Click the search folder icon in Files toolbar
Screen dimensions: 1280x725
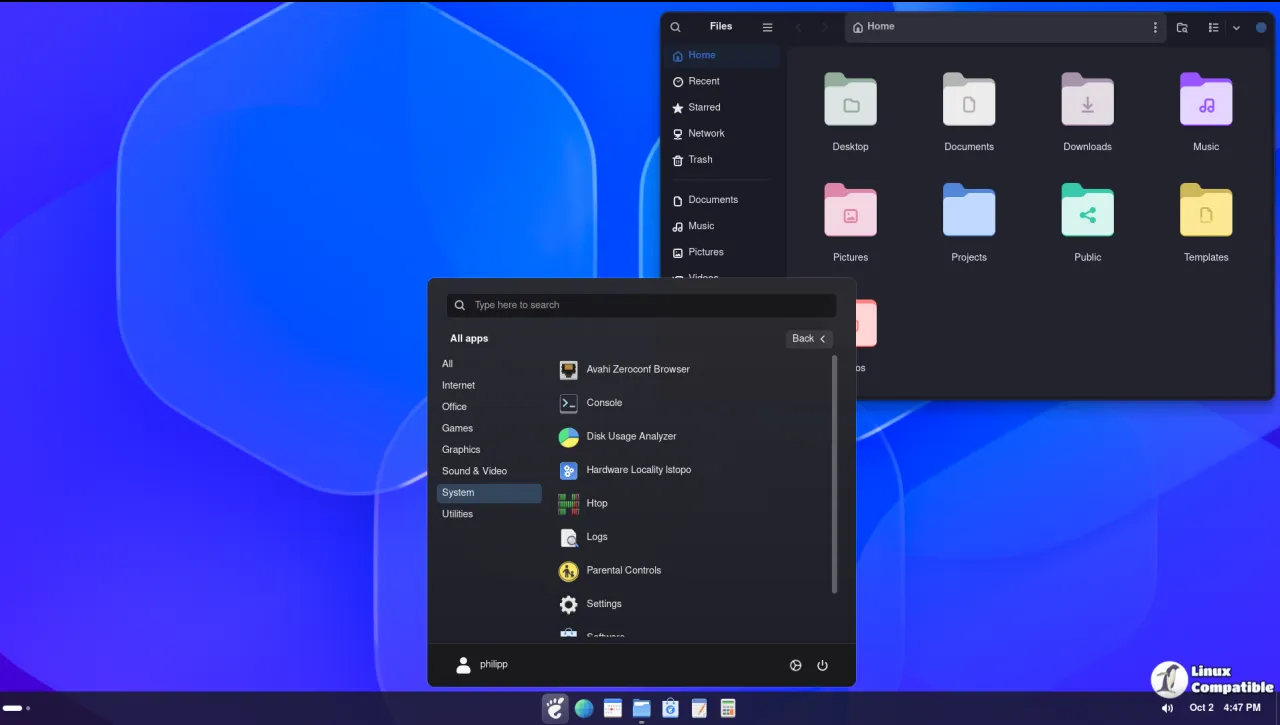tap(1182, 28)
